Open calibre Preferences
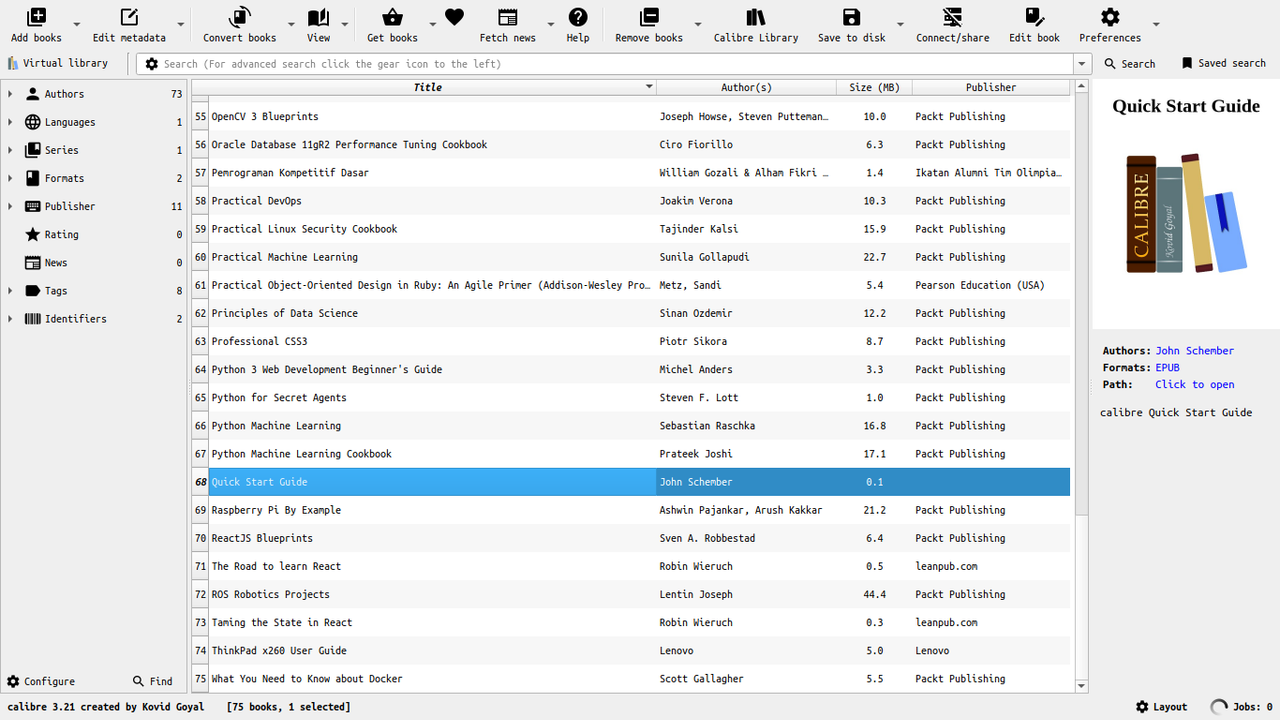1280x720 pixels. click(x=1109, y=18)
